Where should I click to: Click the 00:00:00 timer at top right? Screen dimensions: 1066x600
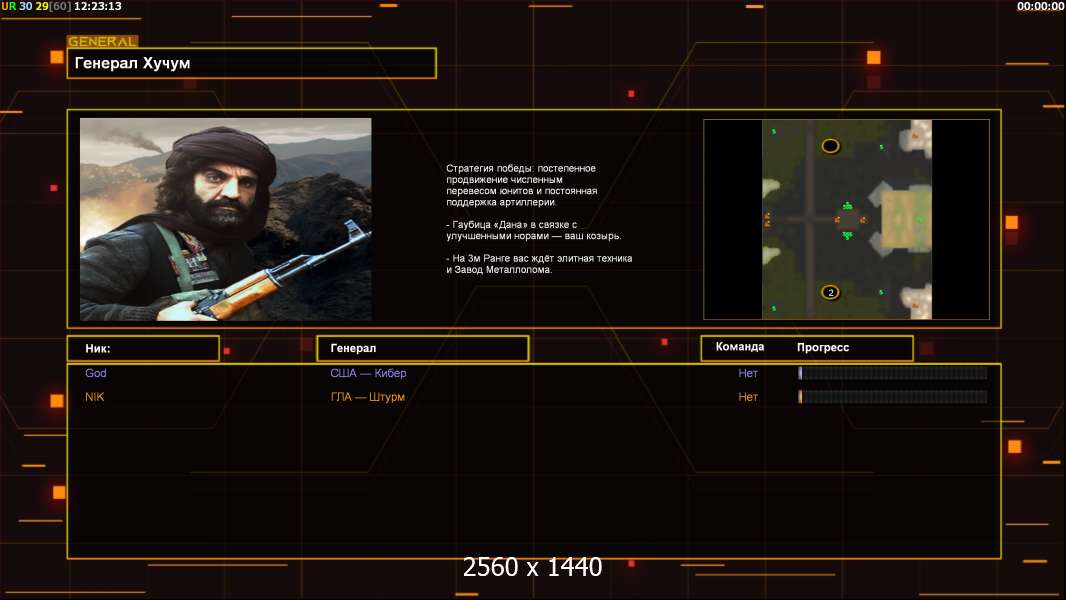[1040, 6]
